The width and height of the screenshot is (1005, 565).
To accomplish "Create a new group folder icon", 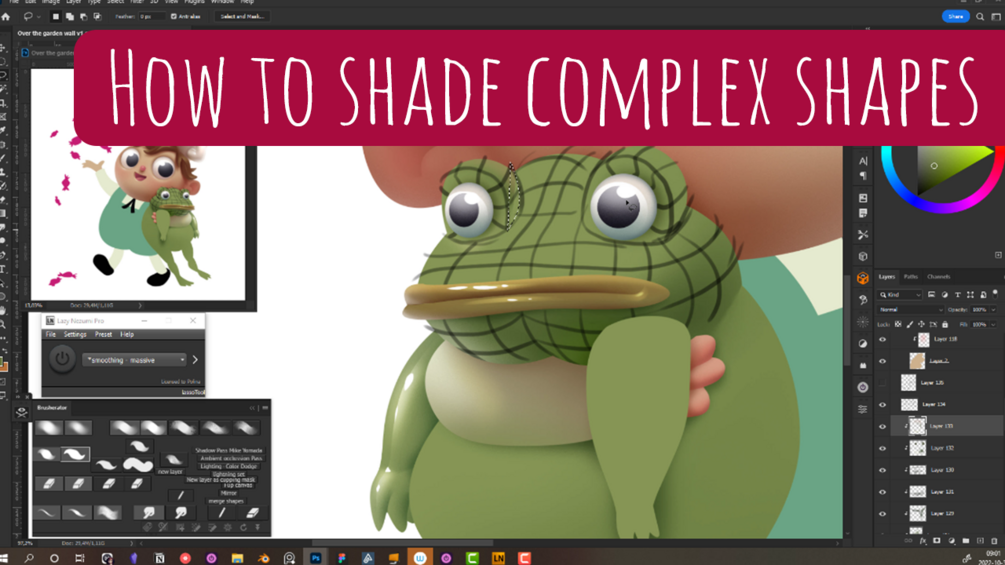I will tap(966, 541).
